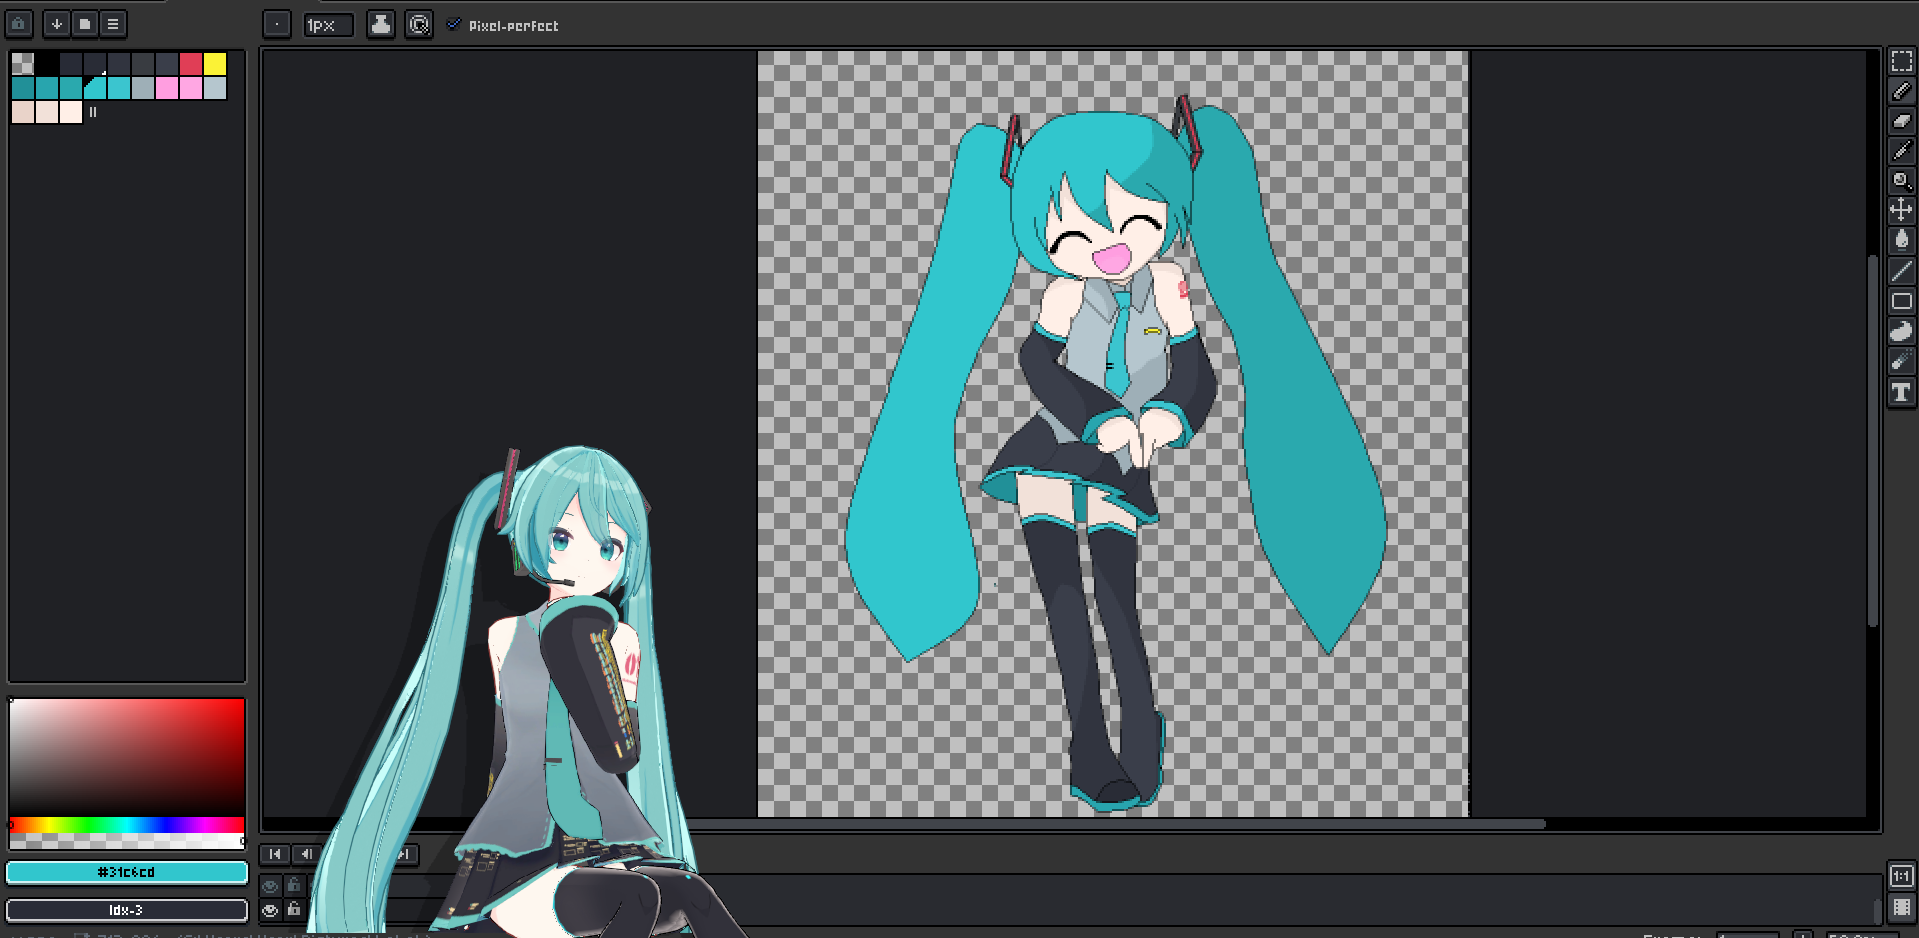Select the Pencil tool

[1901, 91]
